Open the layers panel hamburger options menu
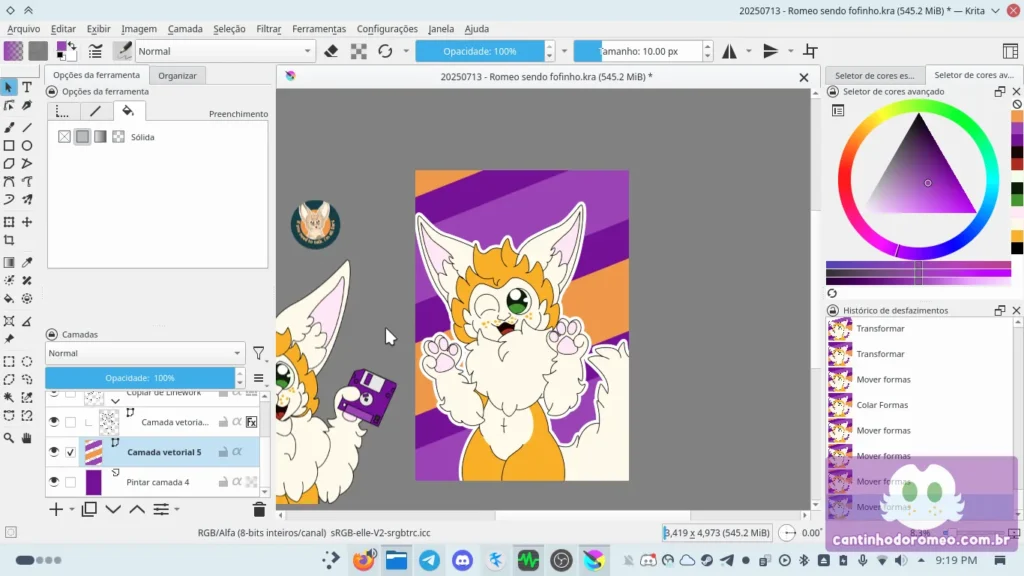Image resolution: width=1024 pixels, height=576 pixels. (x=259, y=378)
